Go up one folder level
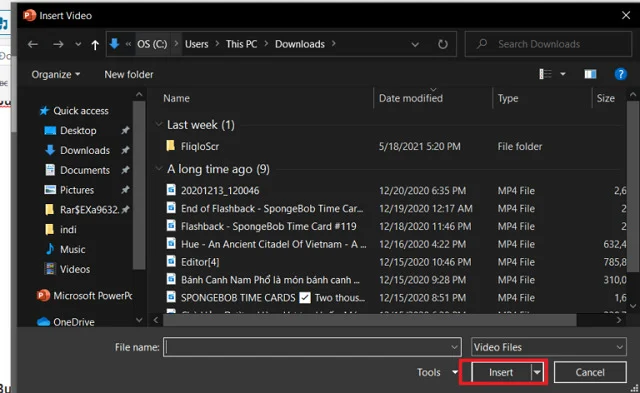The width and height of the screenshot is (640, 393). point(95,44)
